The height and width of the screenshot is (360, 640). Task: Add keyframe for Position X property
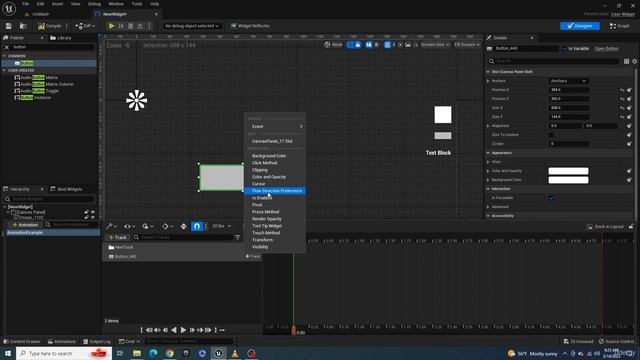pyautogui.click(x=629, y=90)
